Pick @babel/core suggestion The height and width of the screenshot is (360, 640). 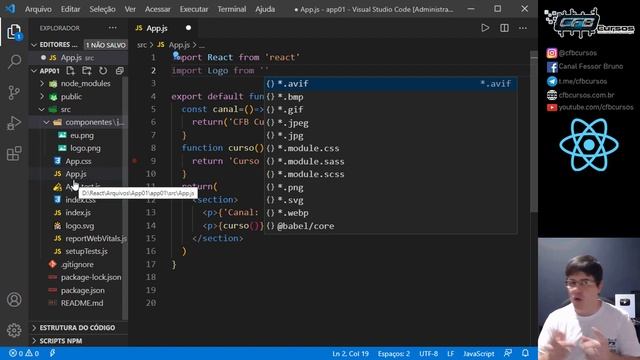pyautogui.click(x=391, y=226)
